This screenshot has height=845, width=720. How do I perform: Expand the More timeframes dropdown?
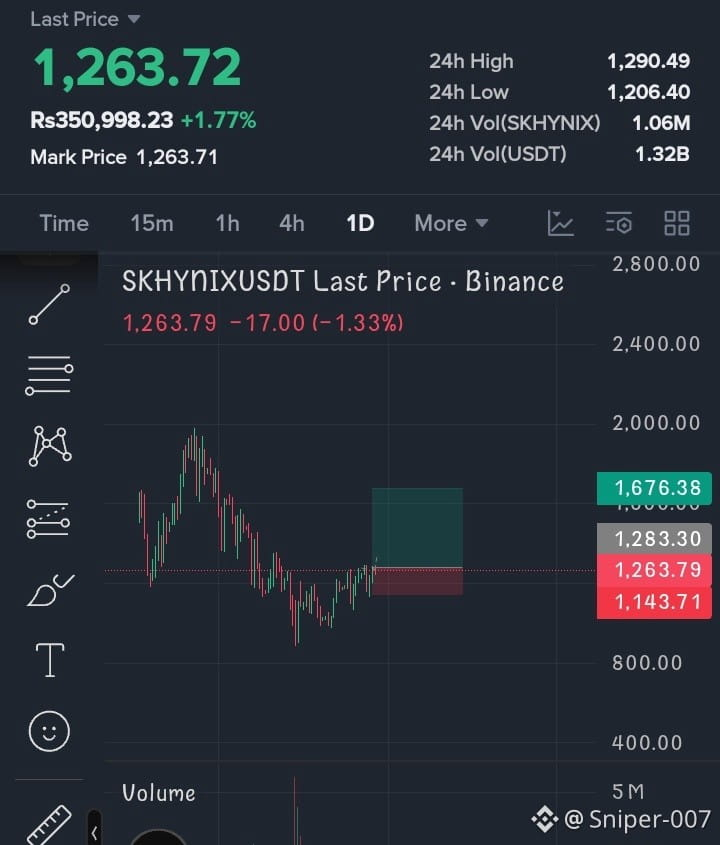(x=451, y=223)
